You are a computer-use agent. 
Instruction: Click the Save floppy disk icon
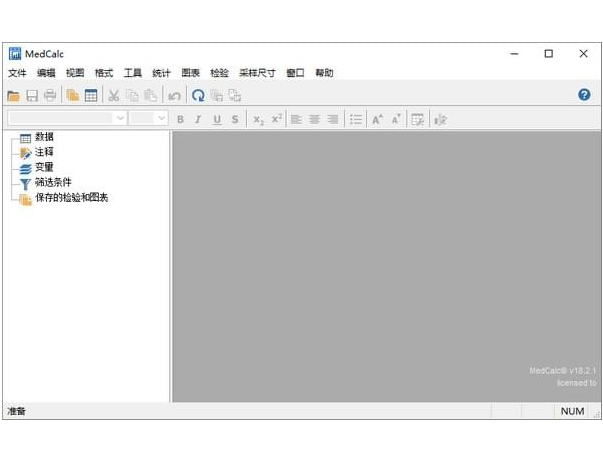pos(32,95)
